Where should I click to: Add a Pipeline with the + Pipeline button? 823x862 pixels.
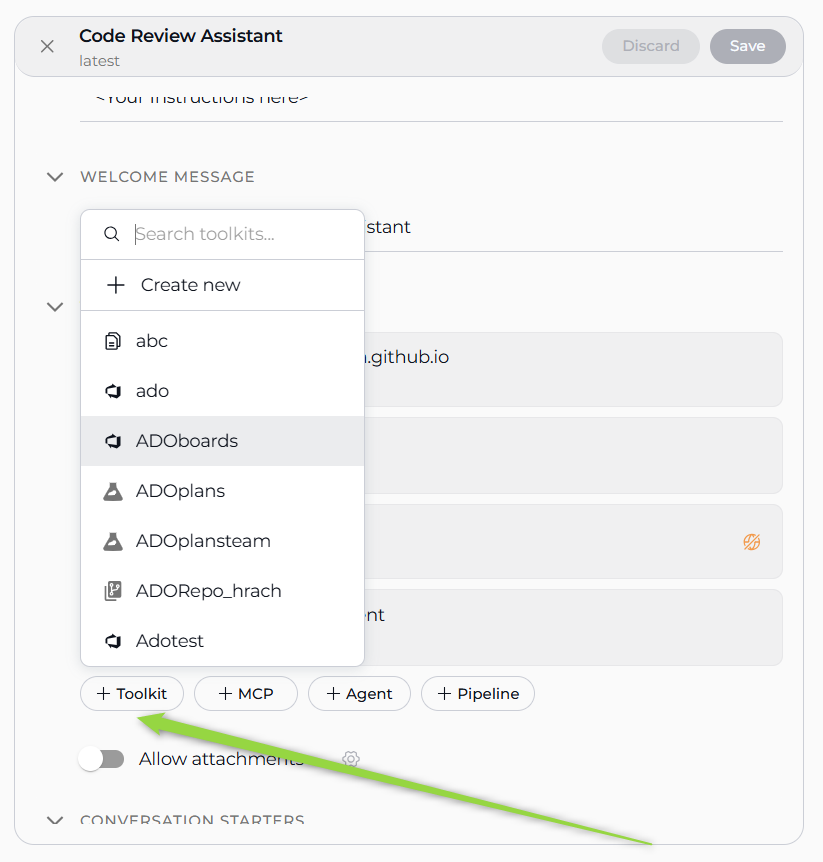coord(478,694)
